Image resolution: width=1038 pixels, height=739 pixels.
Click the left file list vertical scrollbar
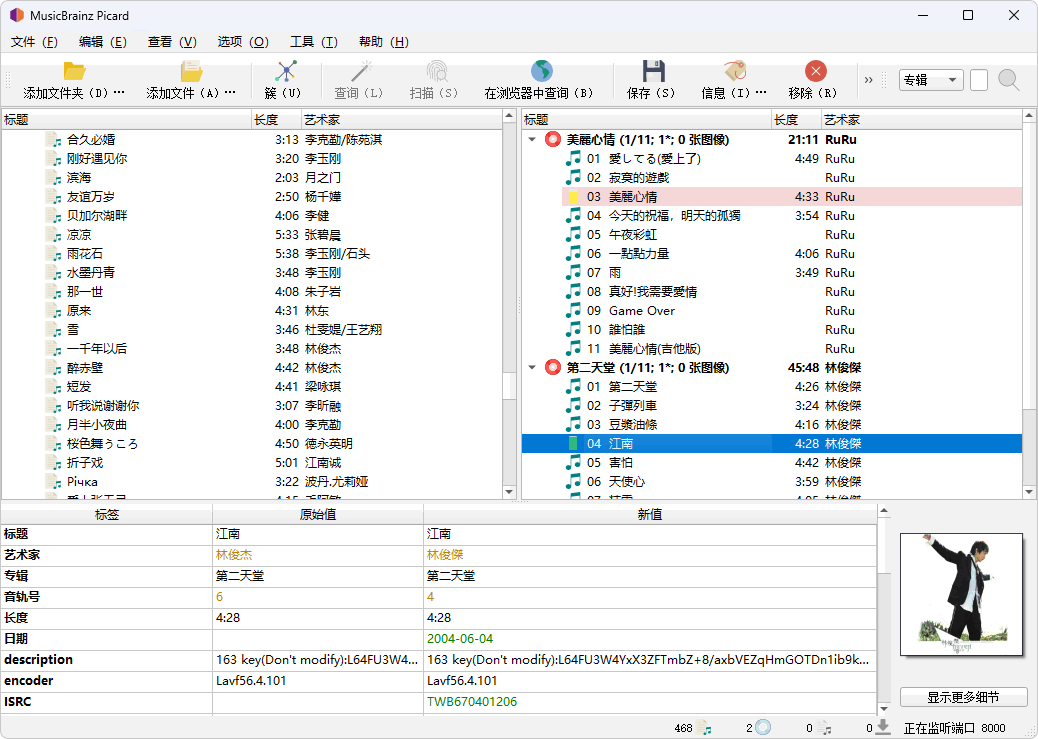click(x=509, y=305)
